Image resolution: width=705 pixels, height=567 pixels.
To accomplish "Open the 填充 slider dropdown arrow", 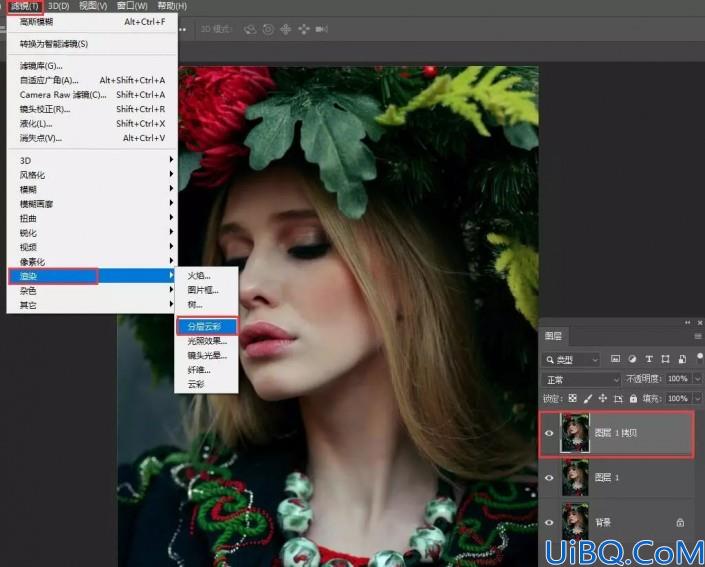I will [x=697, y=398].
